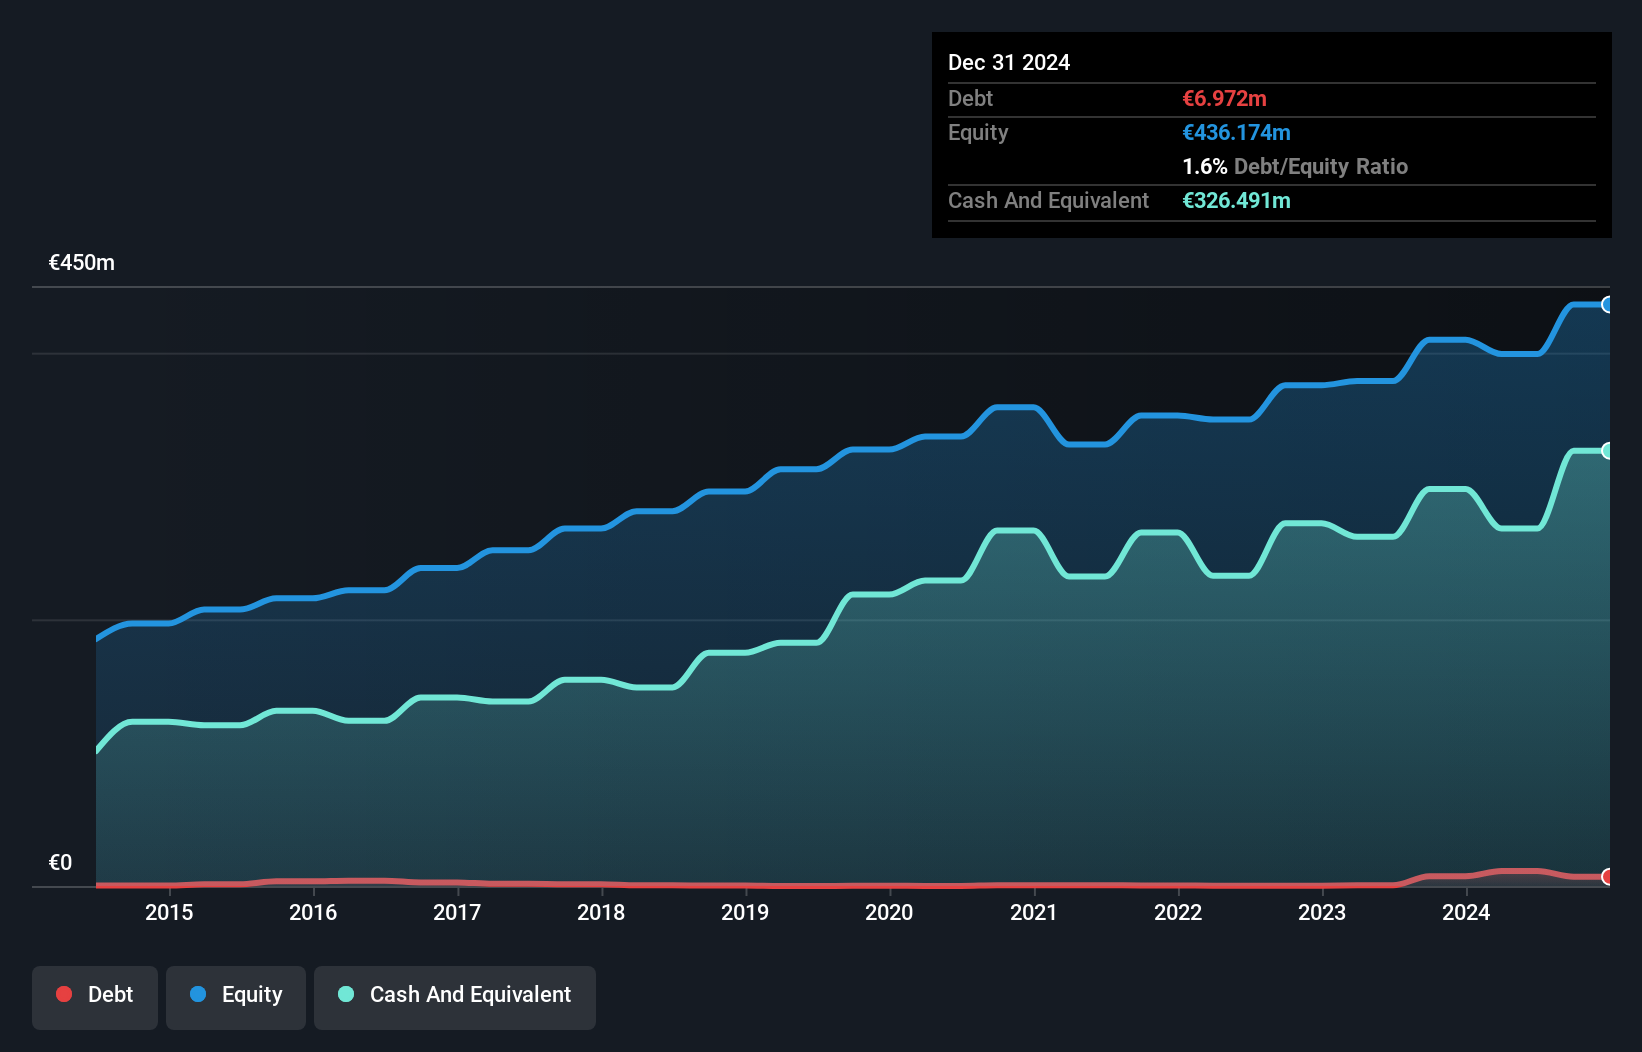Screen dimensions: 1642x1052
Task: Toggle the Equity series in the legend
Action: pyautogui.click(x=236, y=995)
